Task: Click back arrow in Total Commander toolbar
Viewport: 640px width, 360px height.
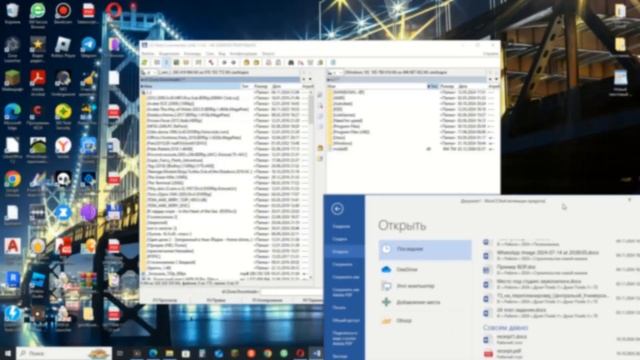Action: tap(224, 62)
